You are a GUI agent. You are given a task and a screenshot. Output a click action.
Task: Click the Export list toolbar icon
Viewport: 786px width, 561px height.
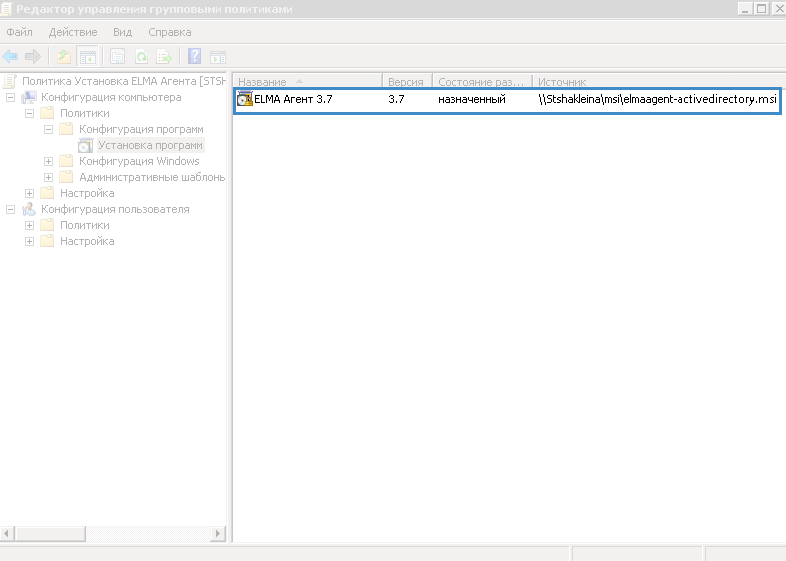click(x=163, y=56)
